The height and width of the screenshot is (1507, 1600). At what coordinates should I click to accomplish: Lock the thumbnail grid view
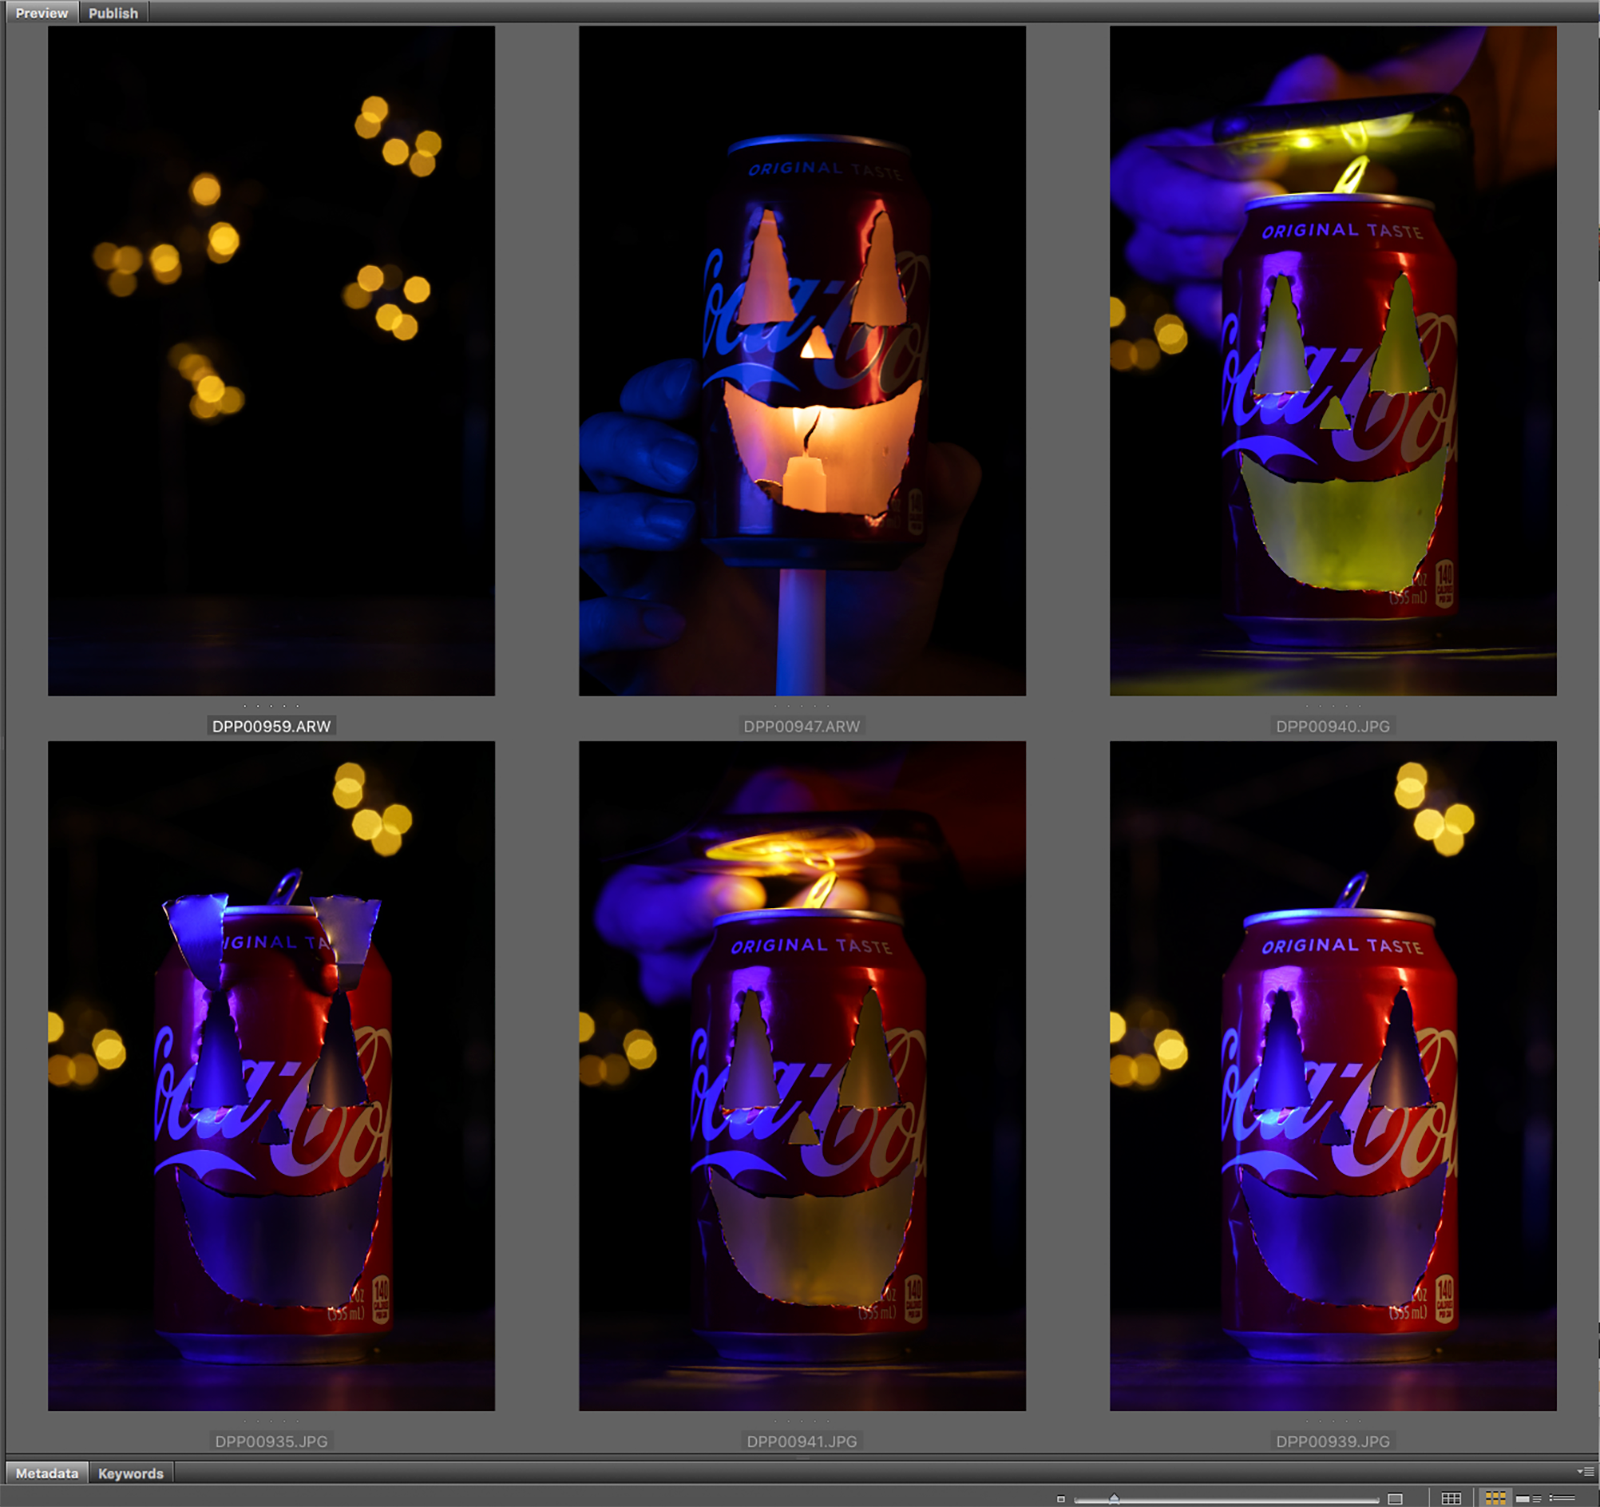(1451, 1498)
